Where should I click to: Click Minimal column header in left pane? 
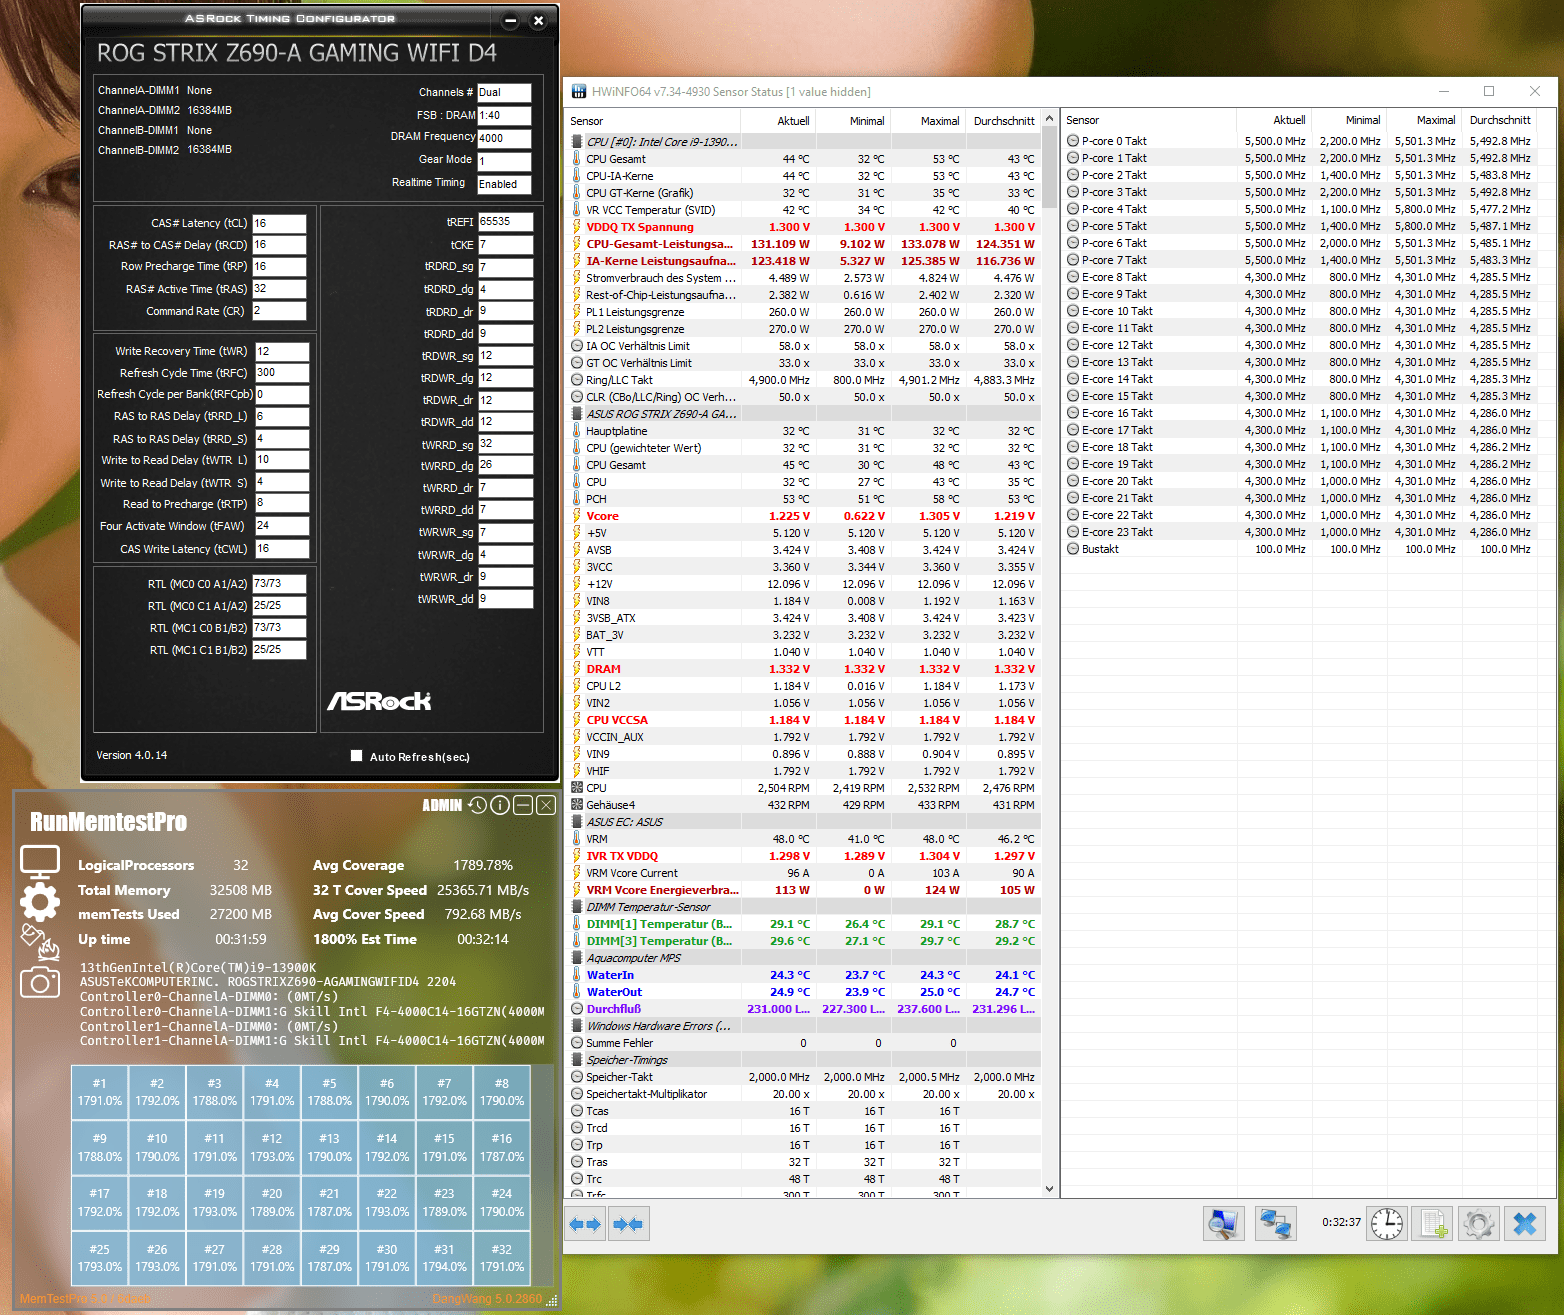[854, 121]
